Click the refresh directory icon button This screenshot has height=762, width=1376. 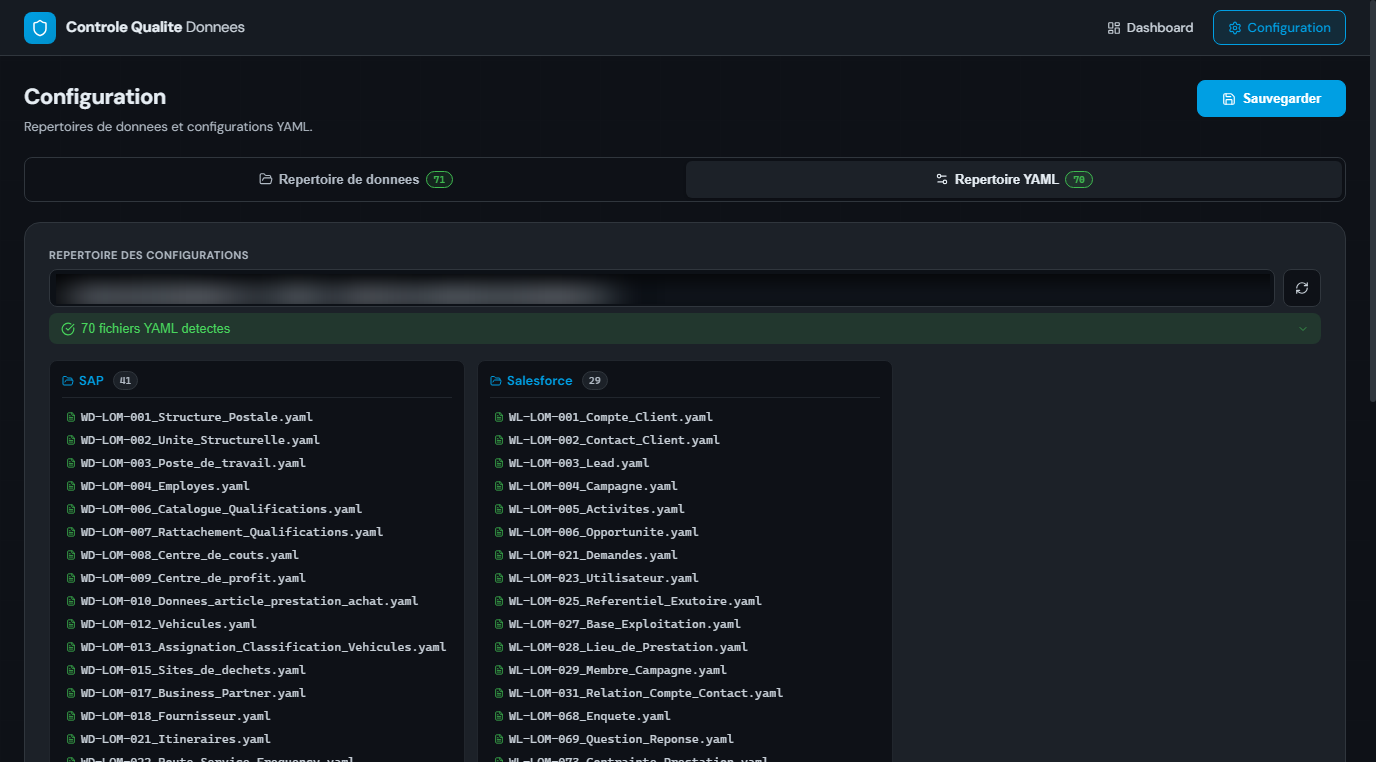tap(1302, 288)
